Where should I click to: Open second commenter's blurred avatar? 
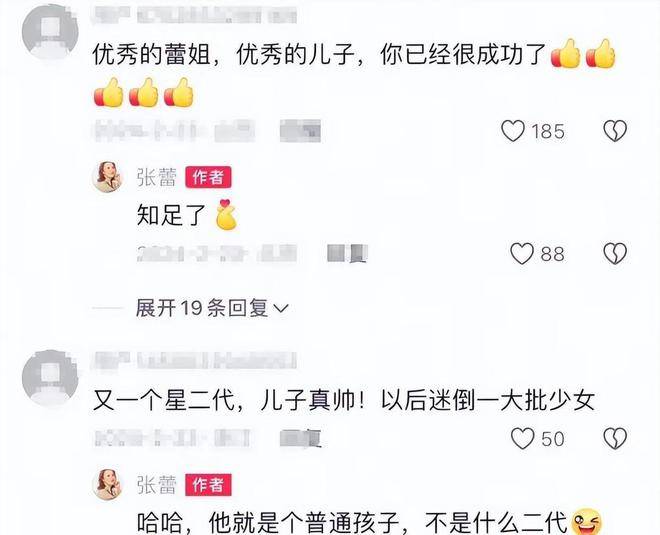coord(50,378)
